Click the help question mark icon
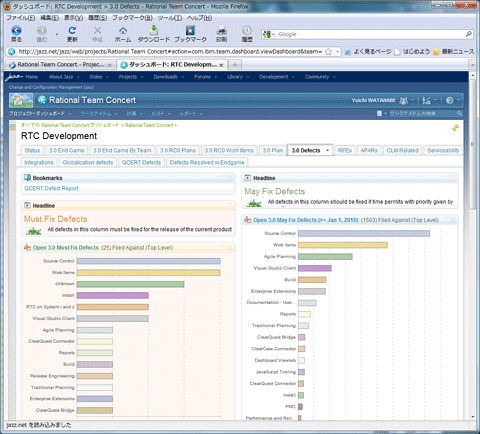The image size is (480, 434). (x=450, y=100)
